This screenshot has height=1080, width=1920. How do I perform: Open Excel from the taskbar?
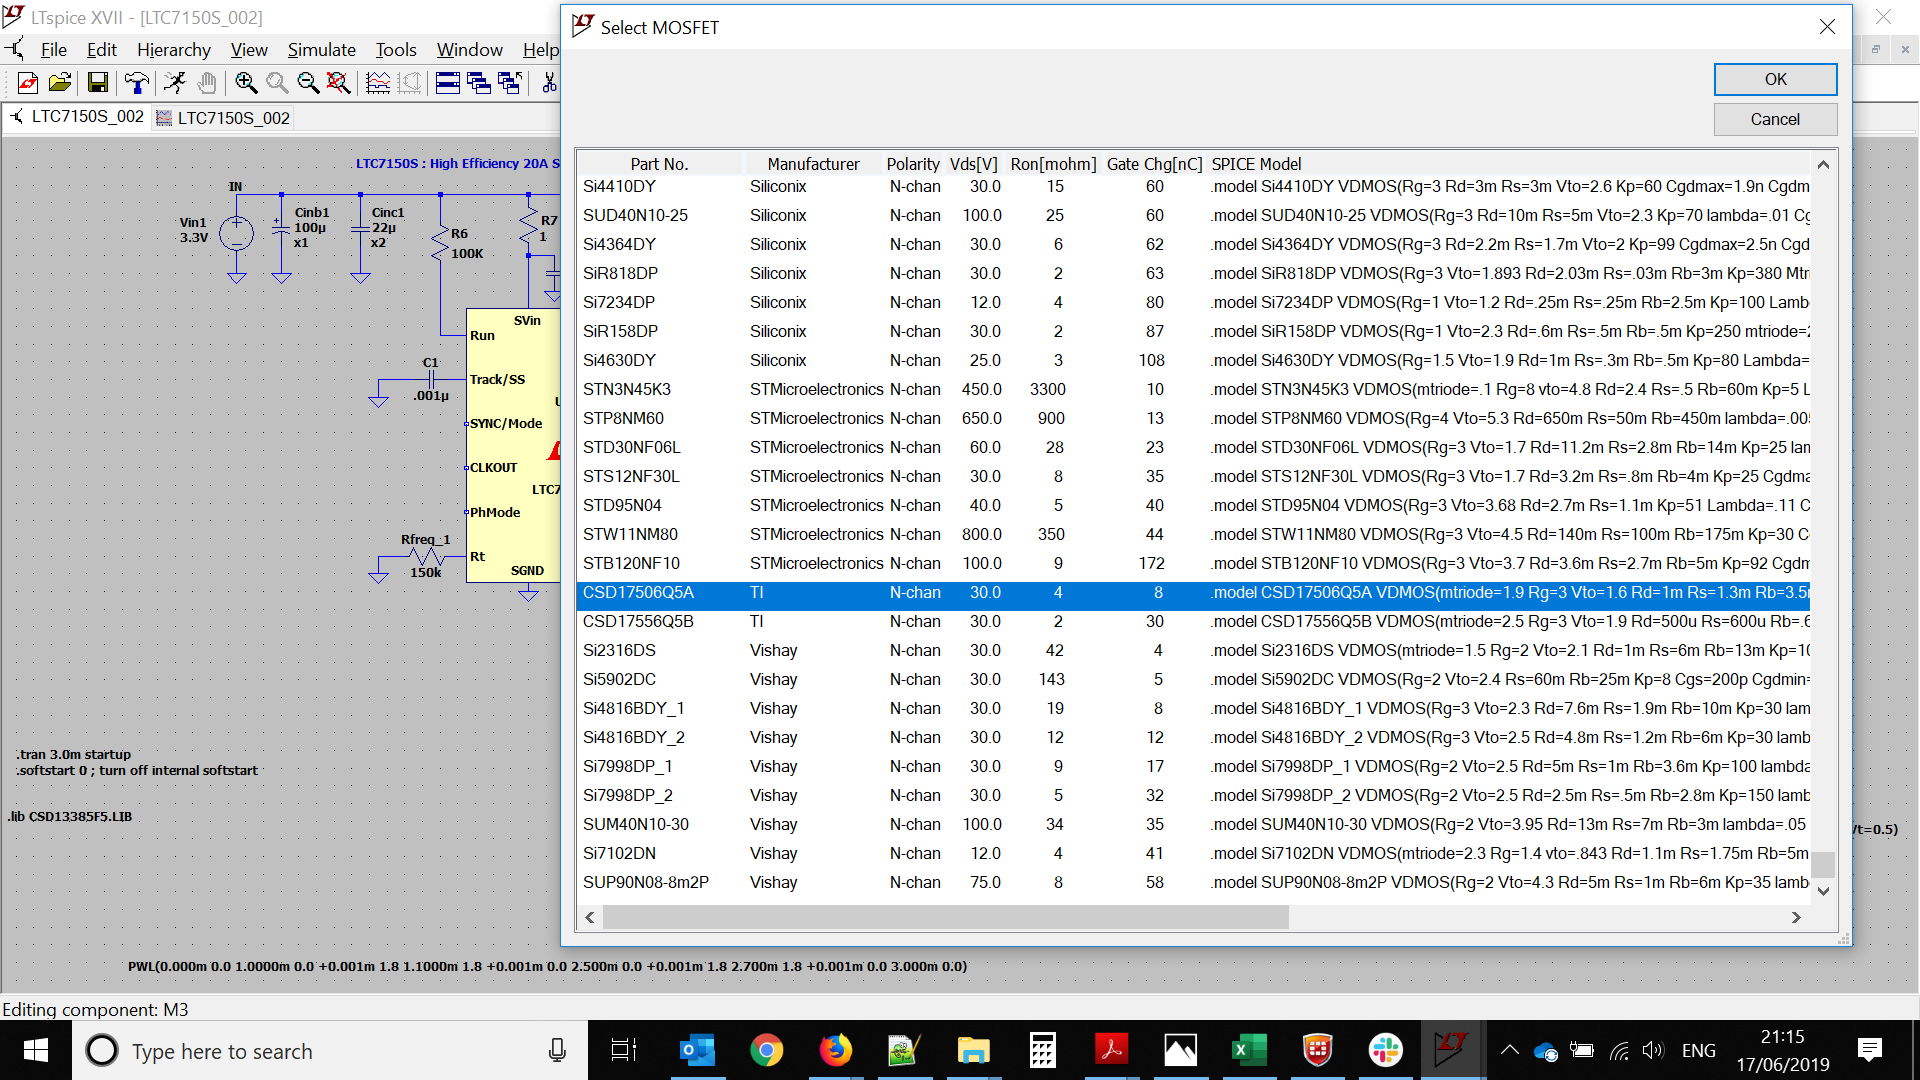point(1248,1050)
